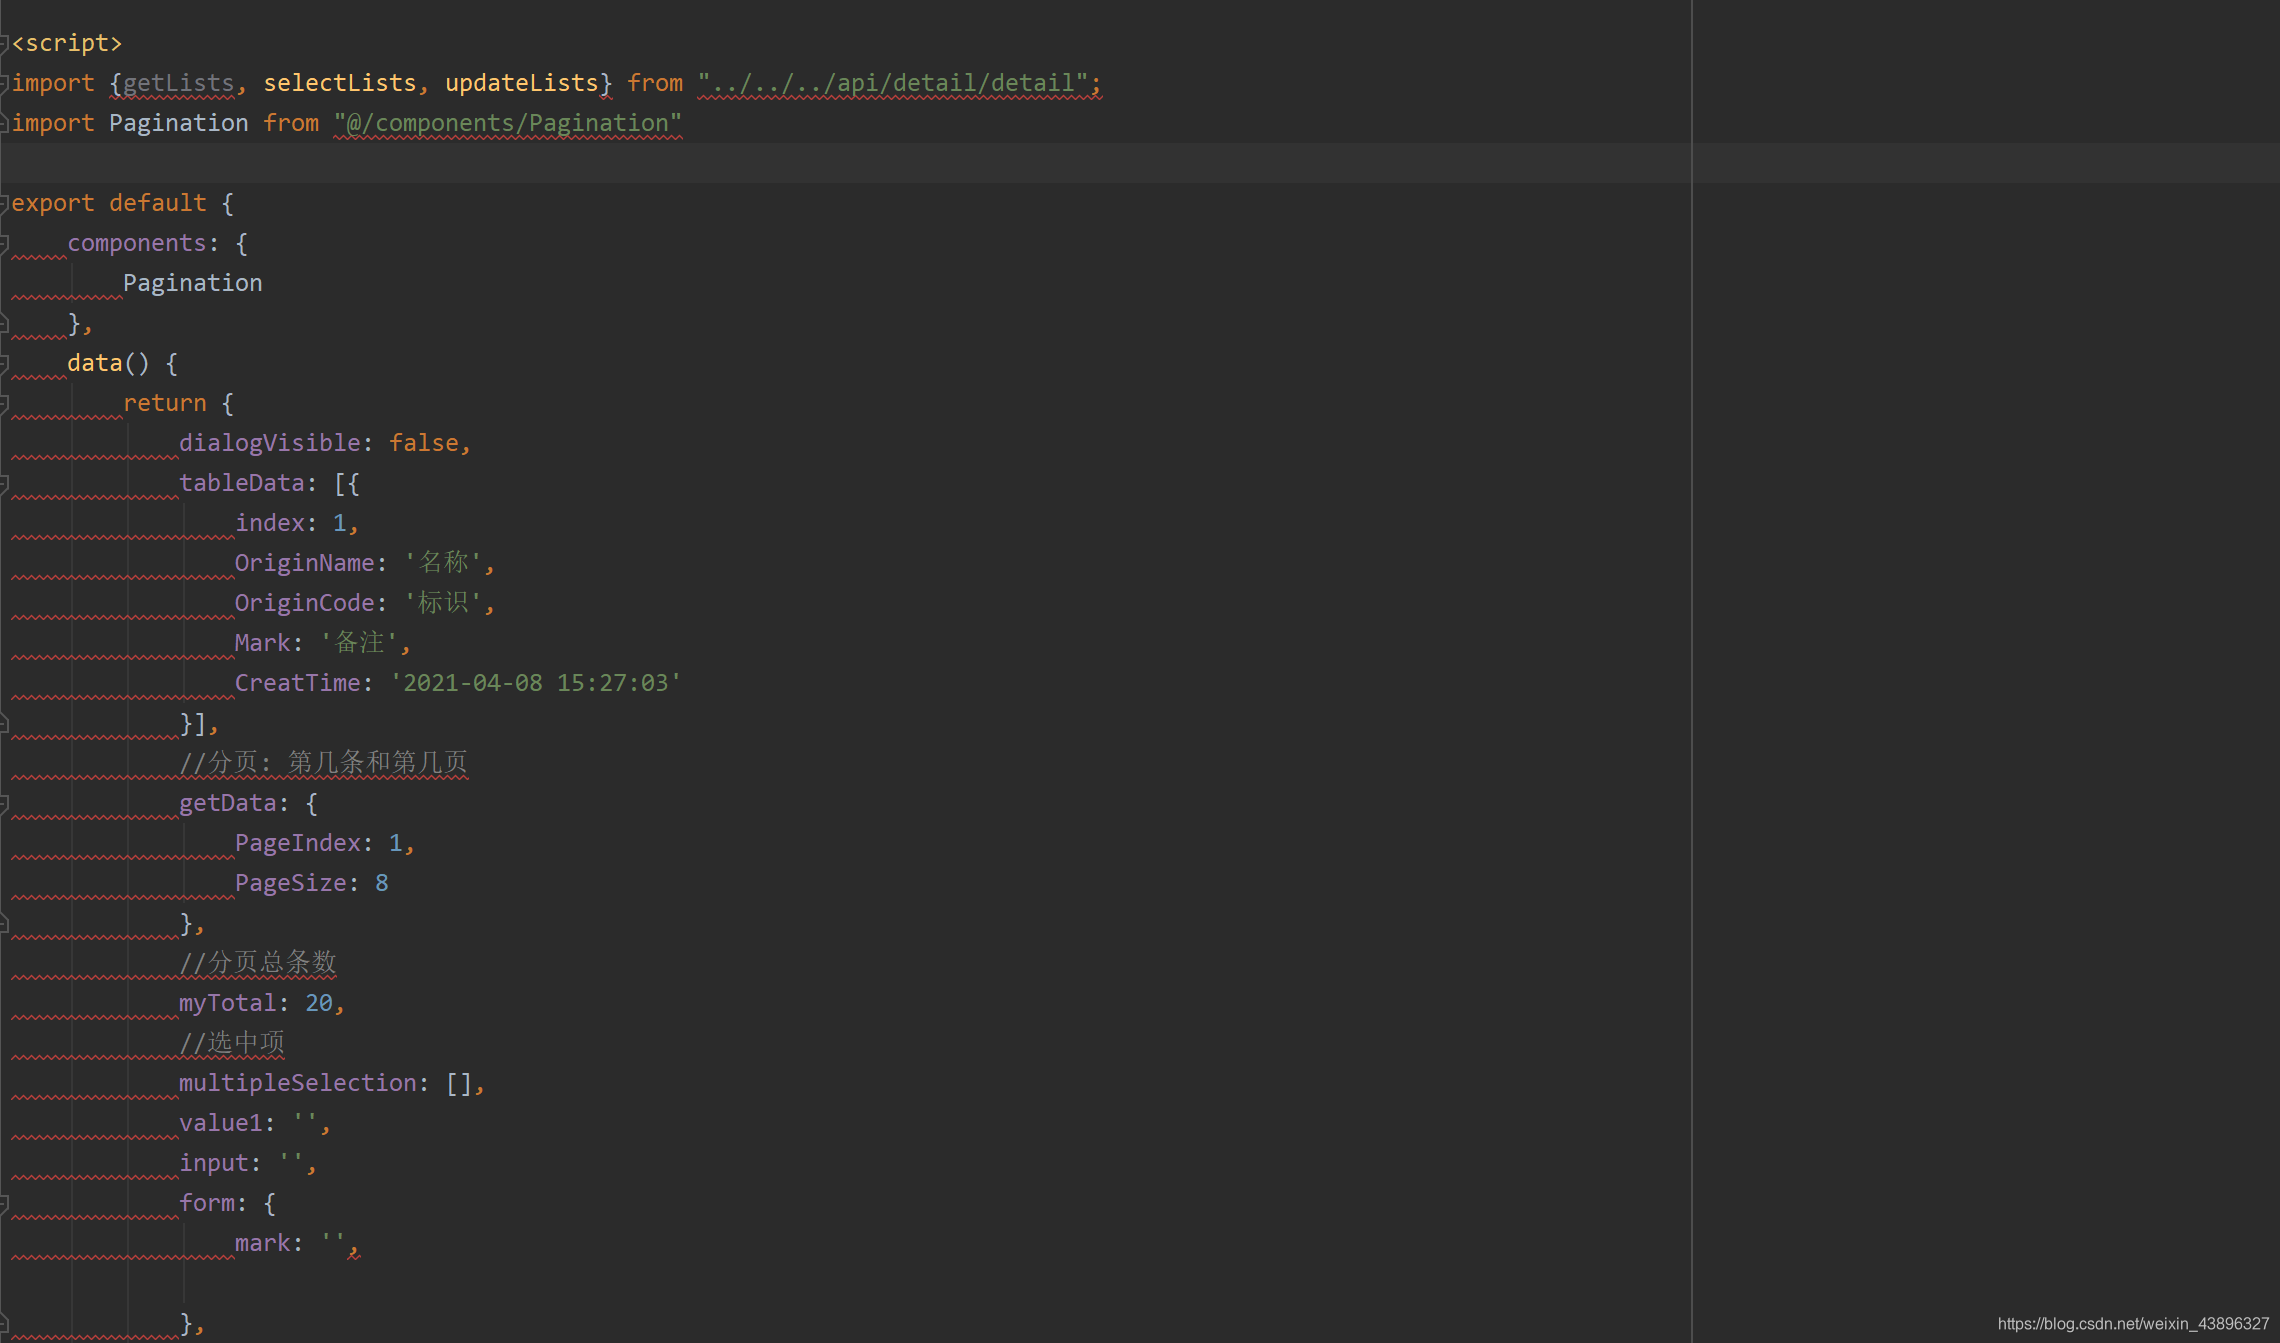Collapse the data() function fold marker
Viewport: 2280px width, 1343px height.
pos(4,363)
